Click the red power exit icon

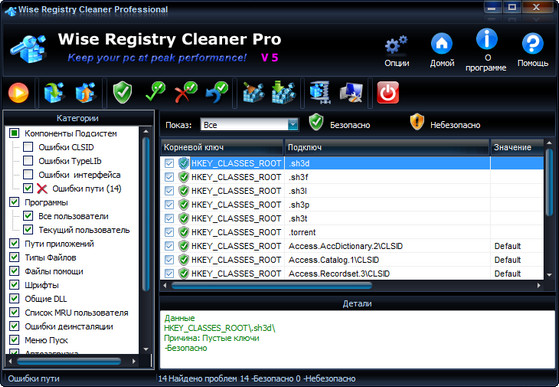tap(388, 93)
